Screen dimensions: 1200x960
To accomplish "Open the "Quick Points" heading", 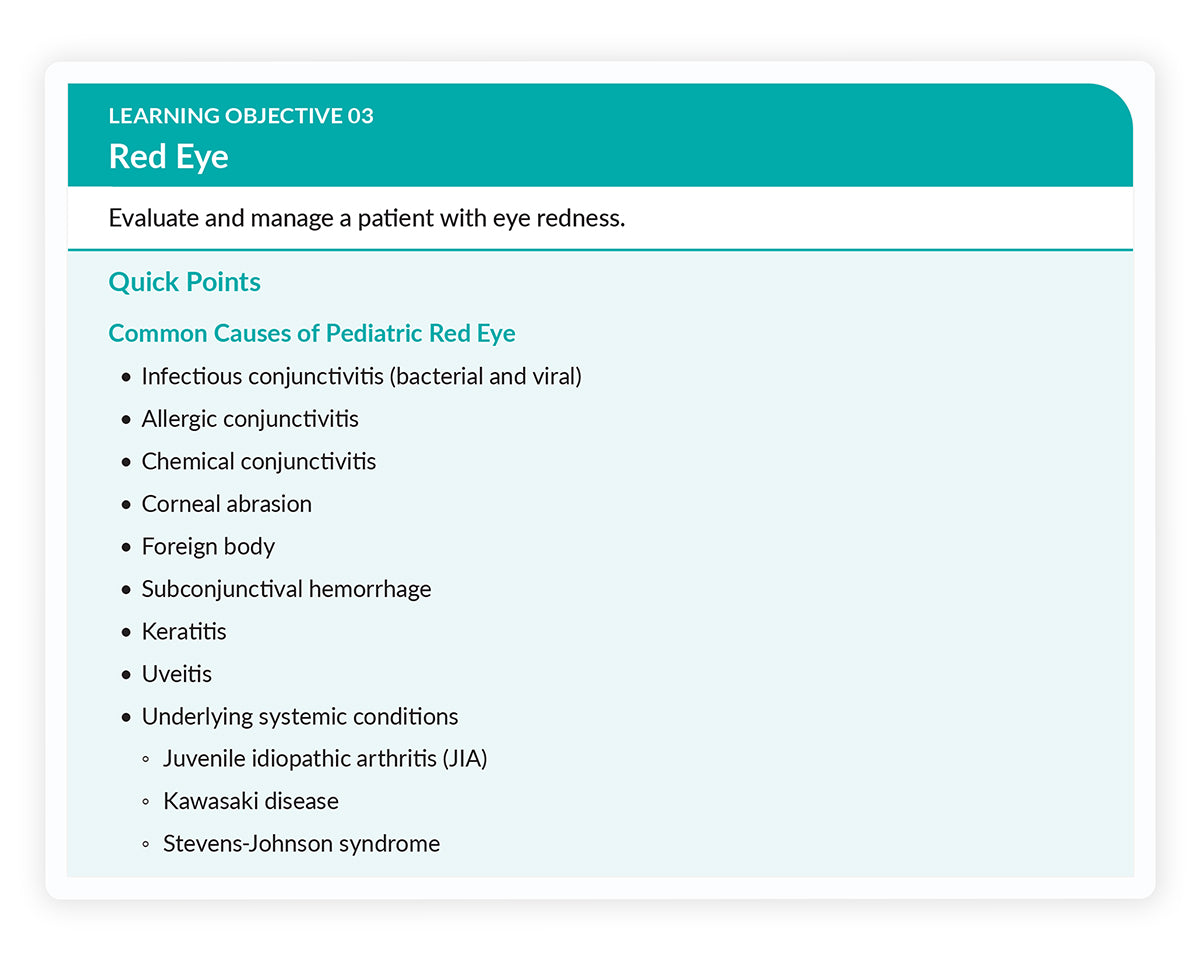I will click(184, 282).
